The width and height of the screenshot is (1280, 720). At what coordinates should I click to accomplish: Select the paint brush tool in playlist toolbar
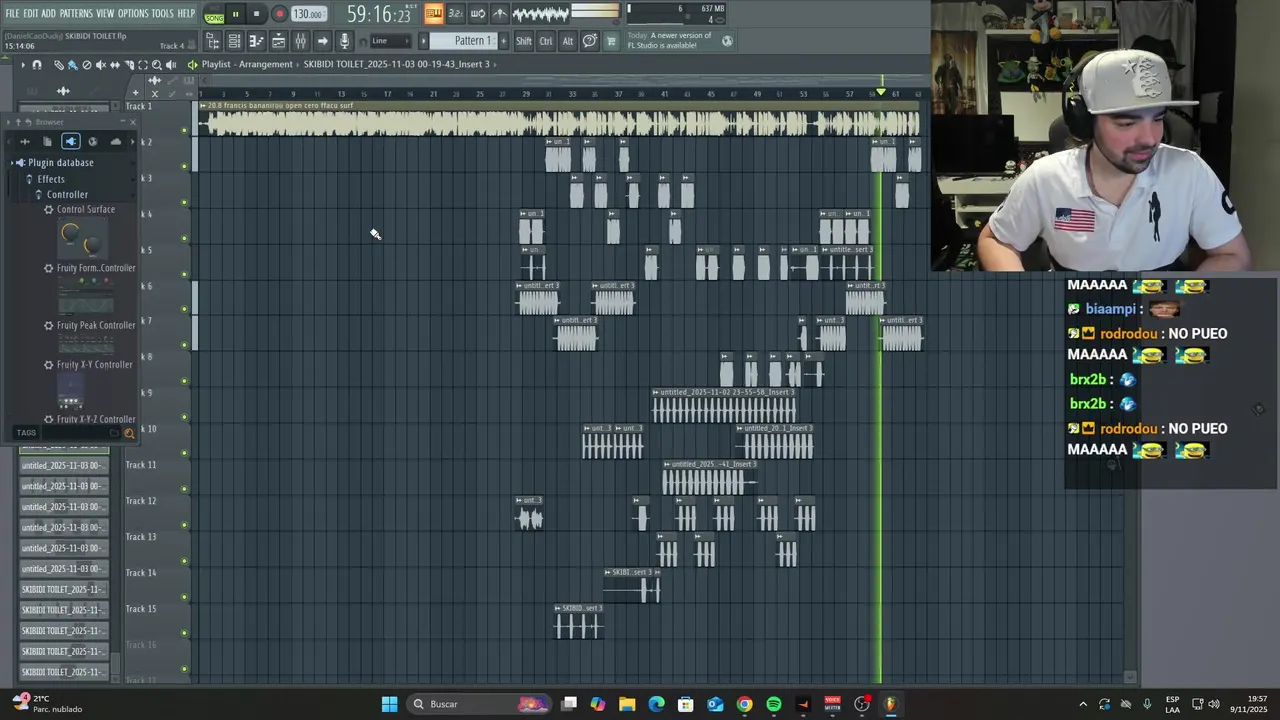coord(72,65)
